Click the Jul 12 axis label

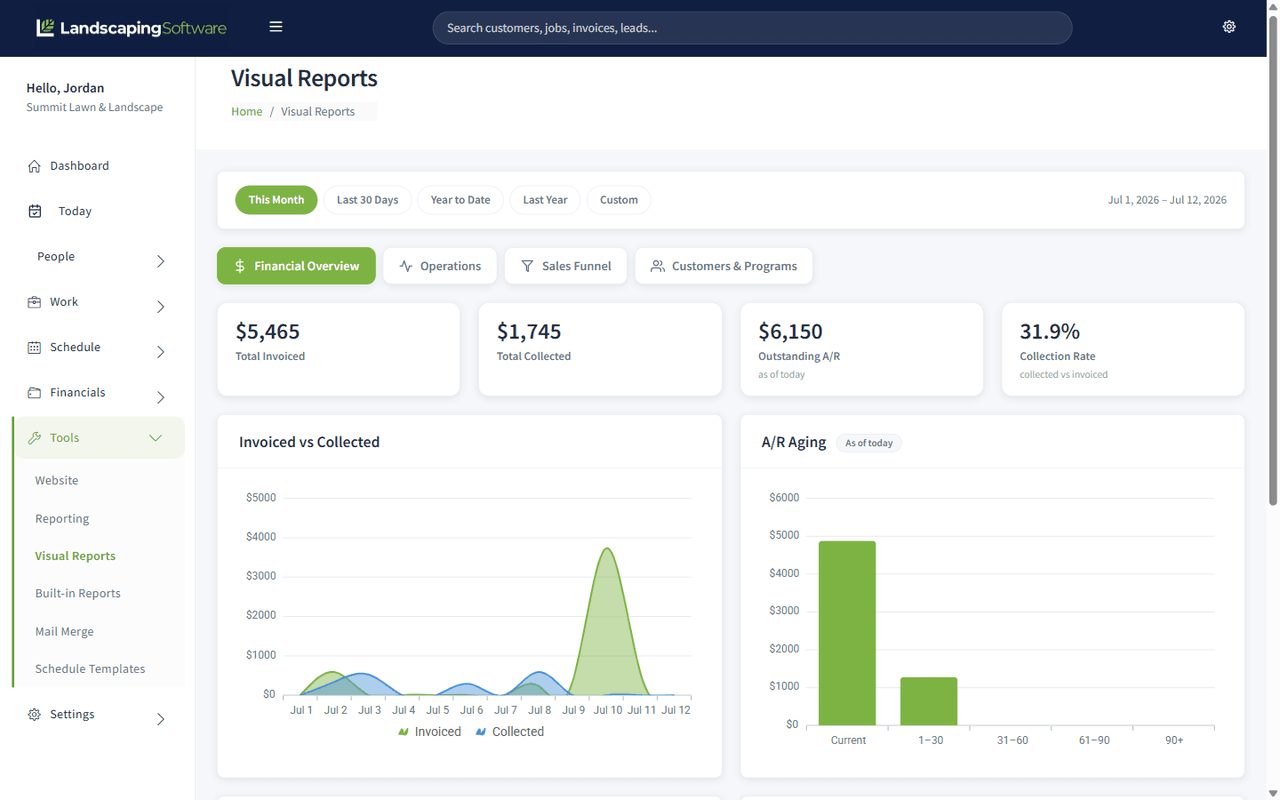tap(676, 710)
